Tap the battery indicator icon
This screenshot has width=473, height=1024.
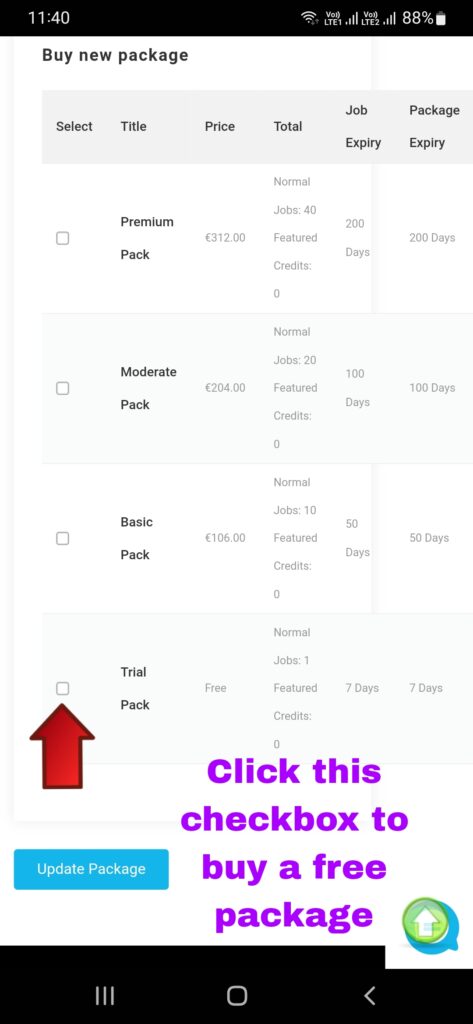[x=441, y=18]
